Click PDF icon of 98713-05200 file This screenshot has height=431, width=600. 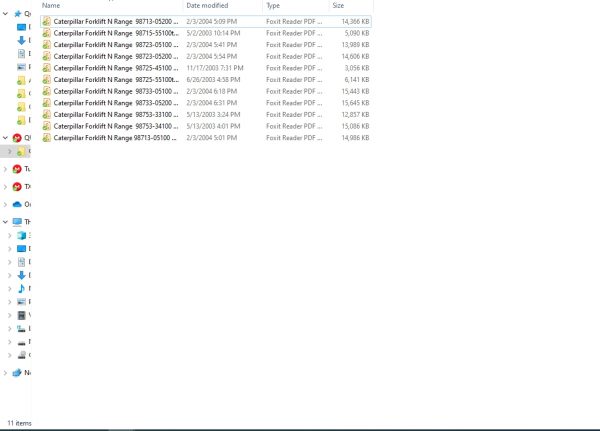(x=46, y=21)
